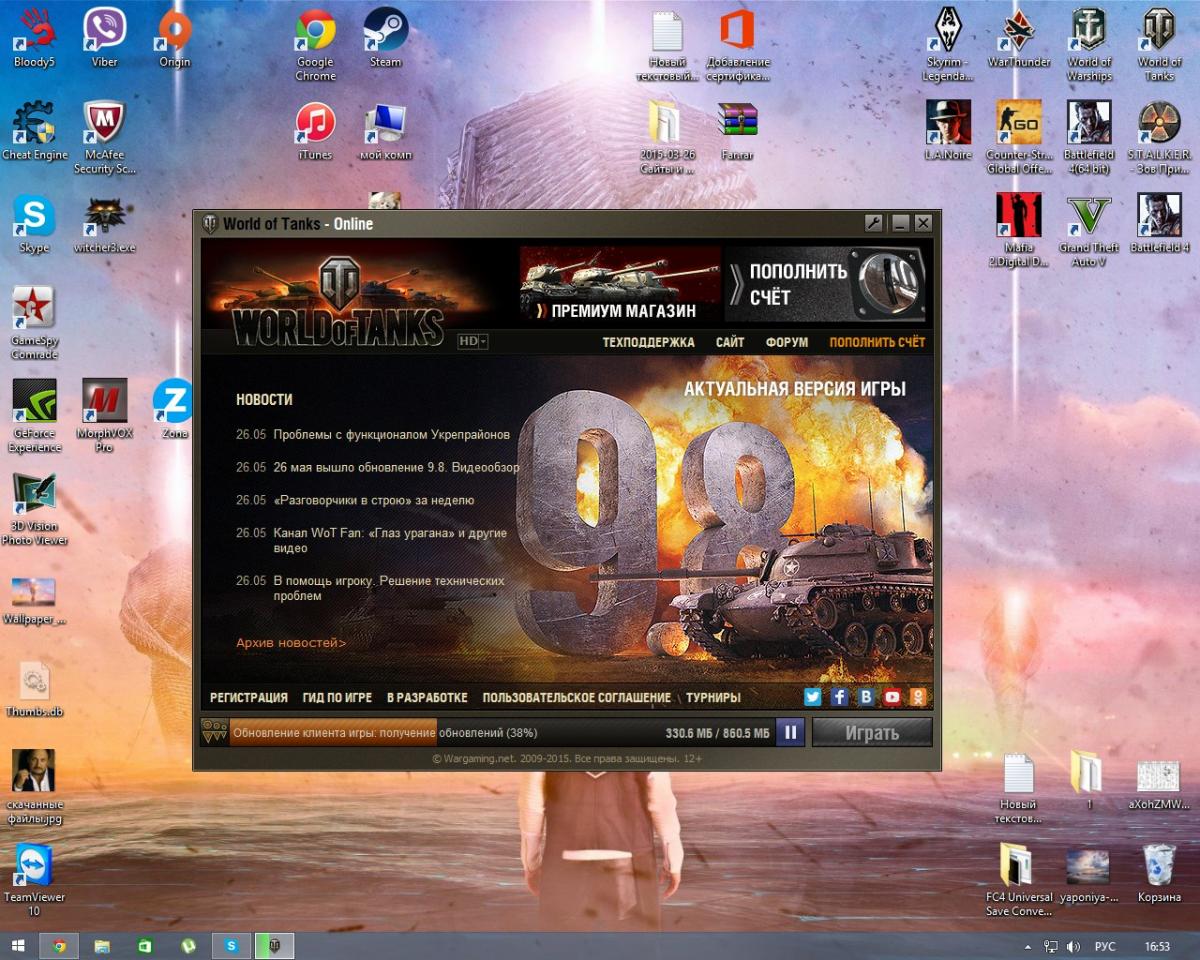Open the YouTube social icon
The image size is (1200, 960).
891,697
